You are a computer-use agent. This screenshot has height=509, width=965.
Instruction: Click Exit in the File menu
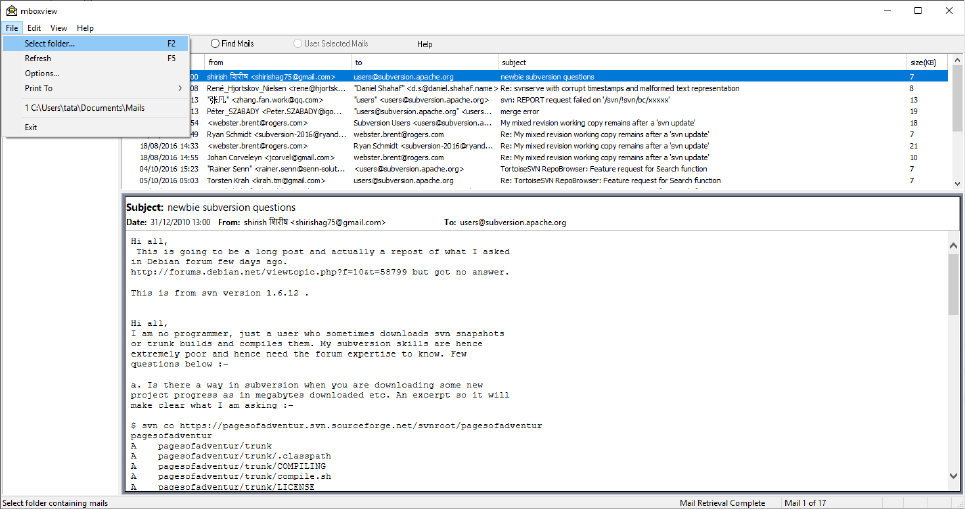[96, 127]
